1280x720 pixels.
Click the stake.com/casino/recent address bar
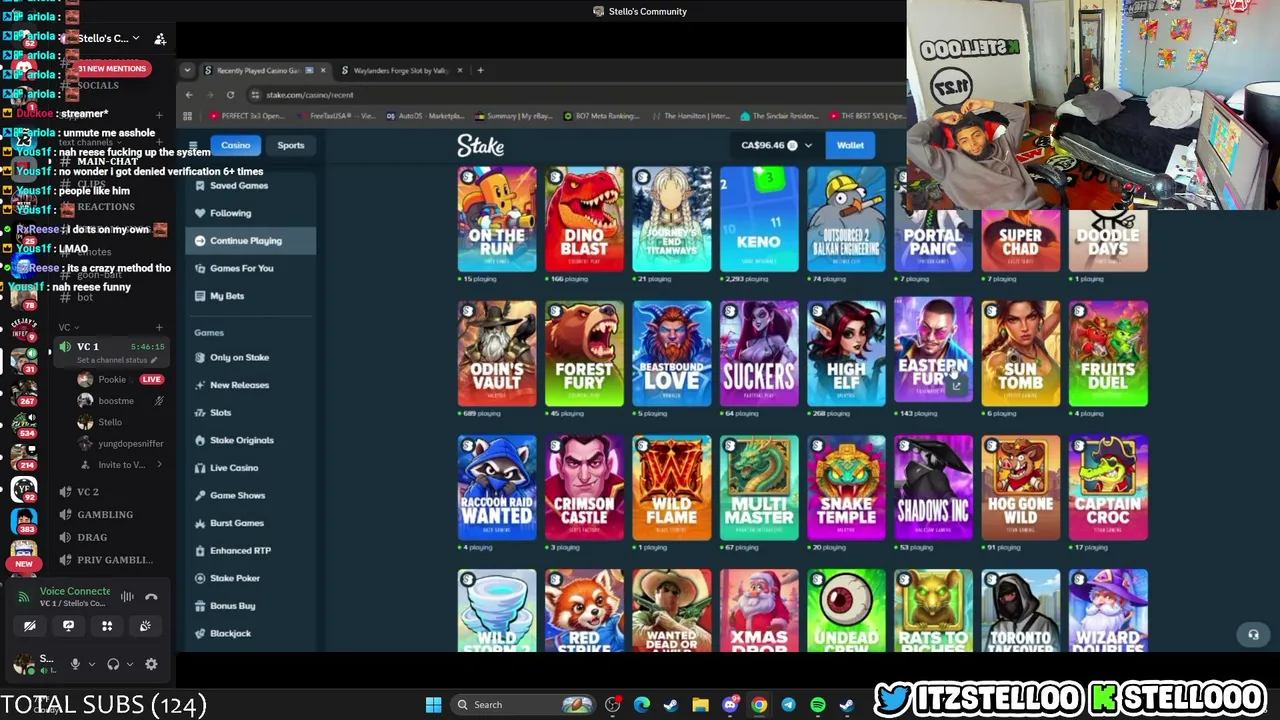(575, 95)
